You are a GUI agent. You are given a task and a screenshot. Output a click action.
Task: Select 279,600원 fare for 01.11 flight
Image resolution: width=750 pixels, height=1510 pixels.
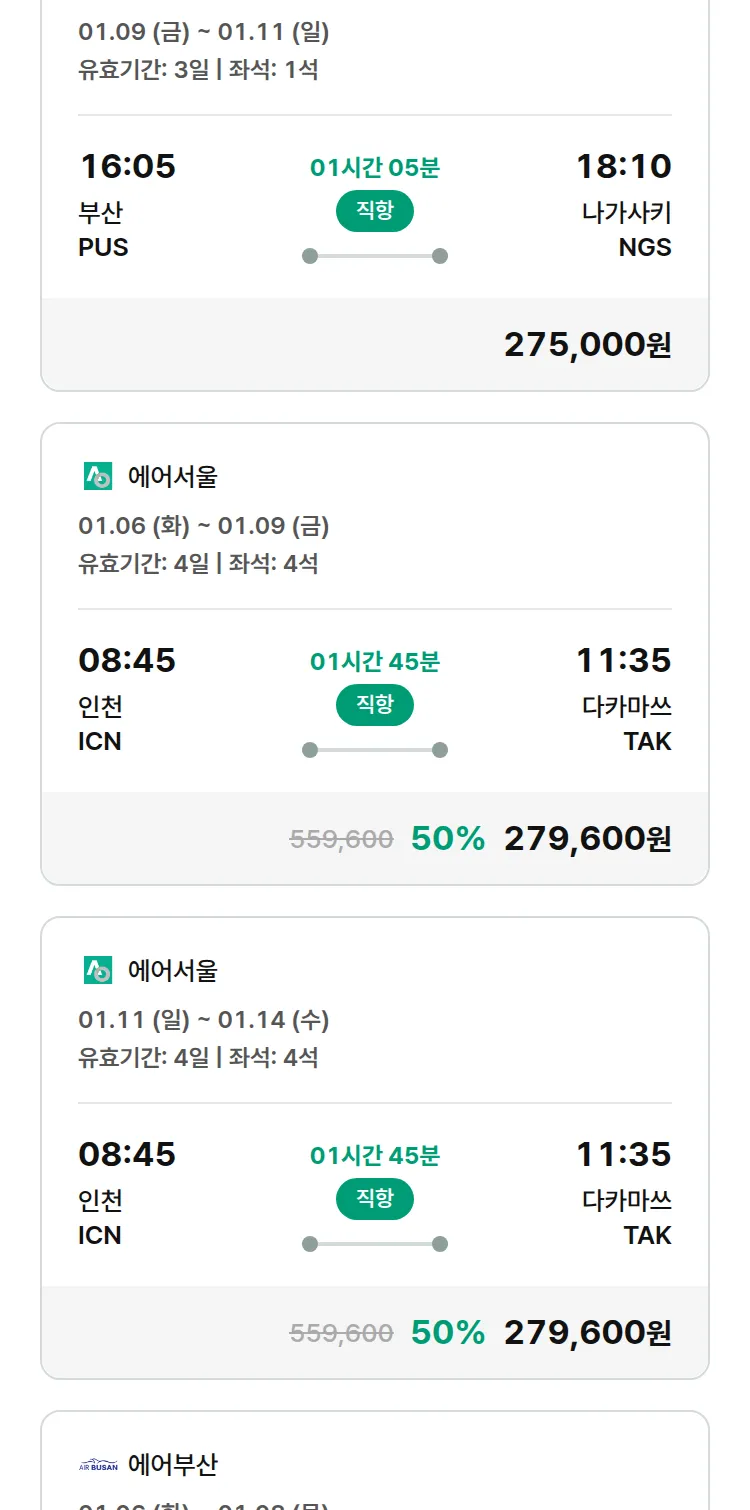(x=587, y=1333)
